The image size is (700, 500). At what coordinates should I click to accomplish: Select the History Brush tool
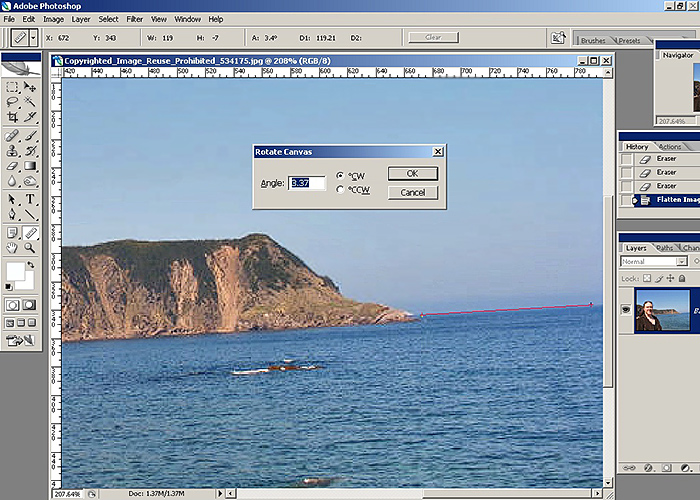[30, 151]
